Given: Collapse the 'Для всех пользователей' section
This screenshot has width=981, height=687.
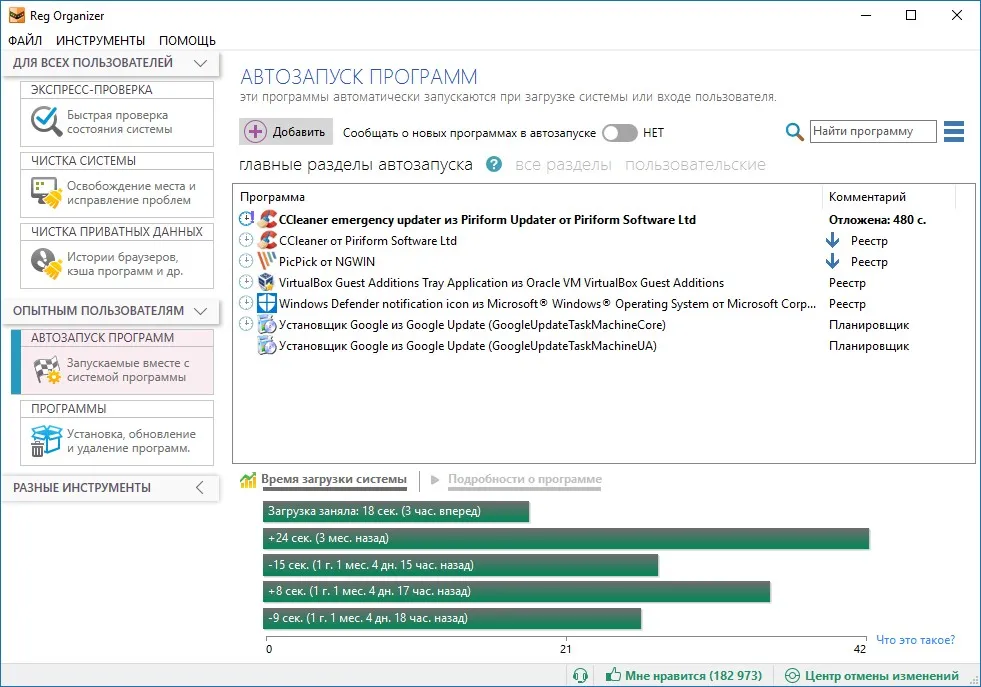Looking at the screenshot, I should click(x=200, y=63).
